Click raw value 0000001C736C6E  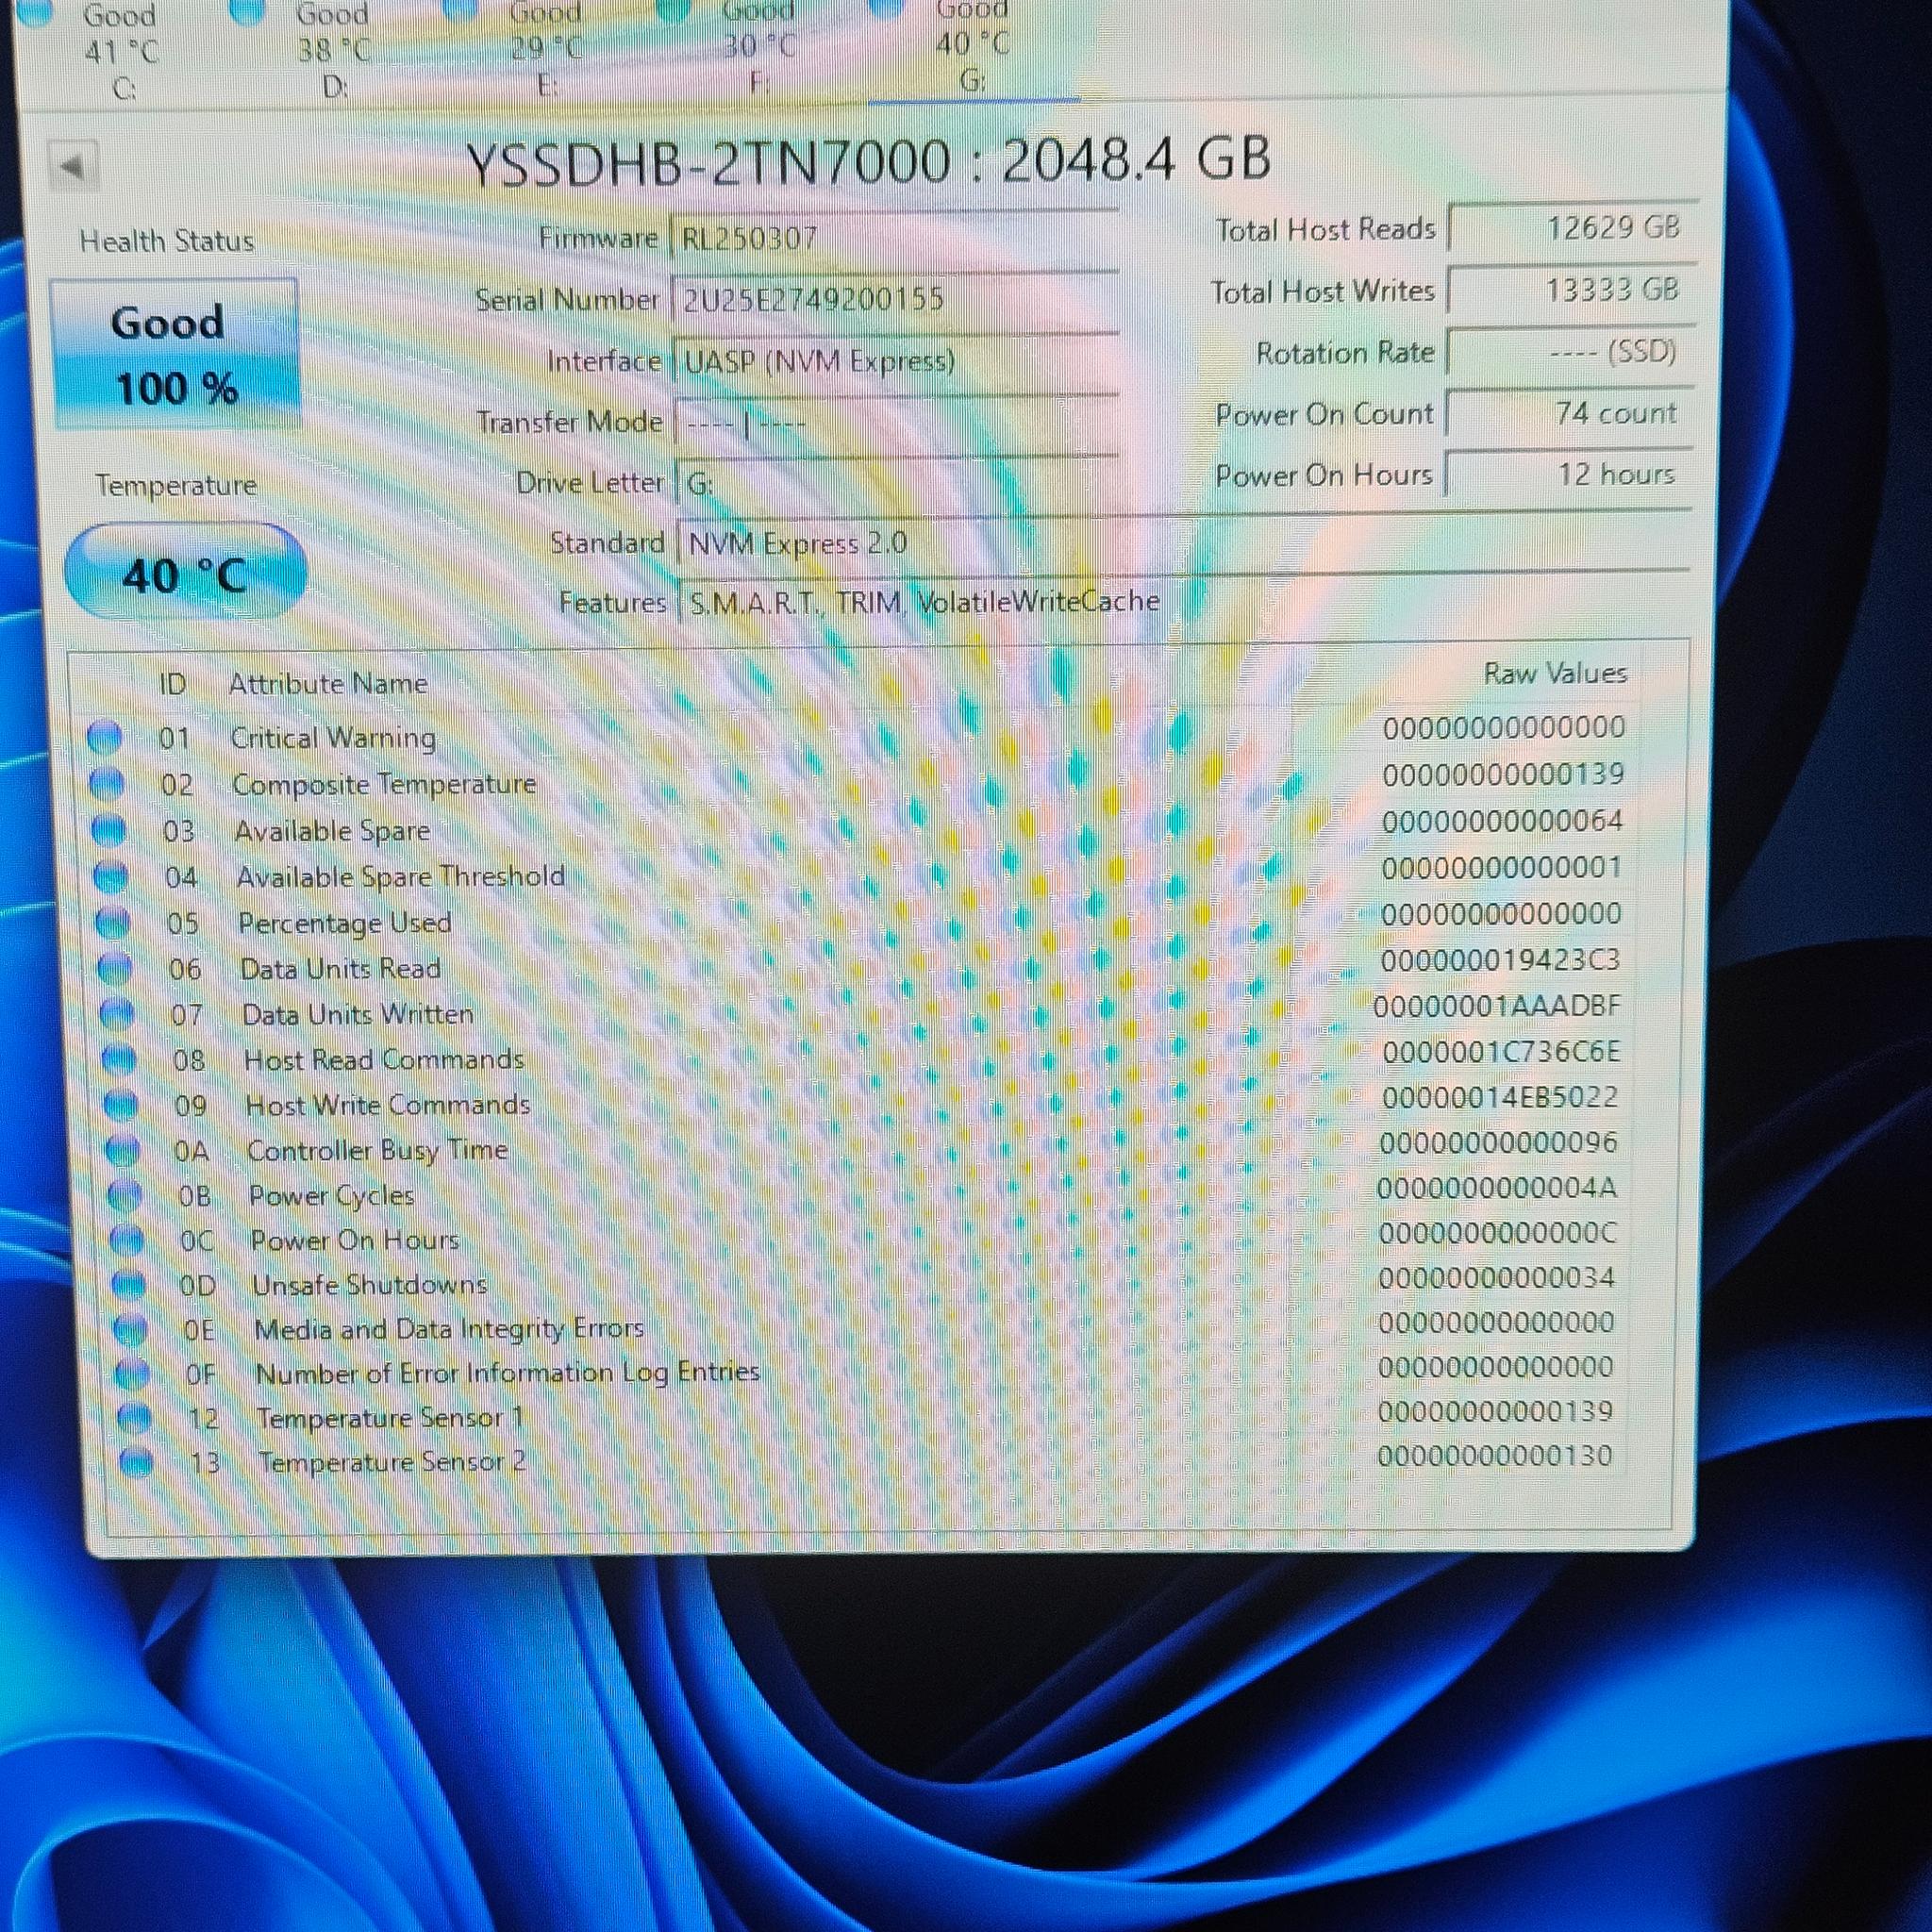(x=1501, y=1052)
